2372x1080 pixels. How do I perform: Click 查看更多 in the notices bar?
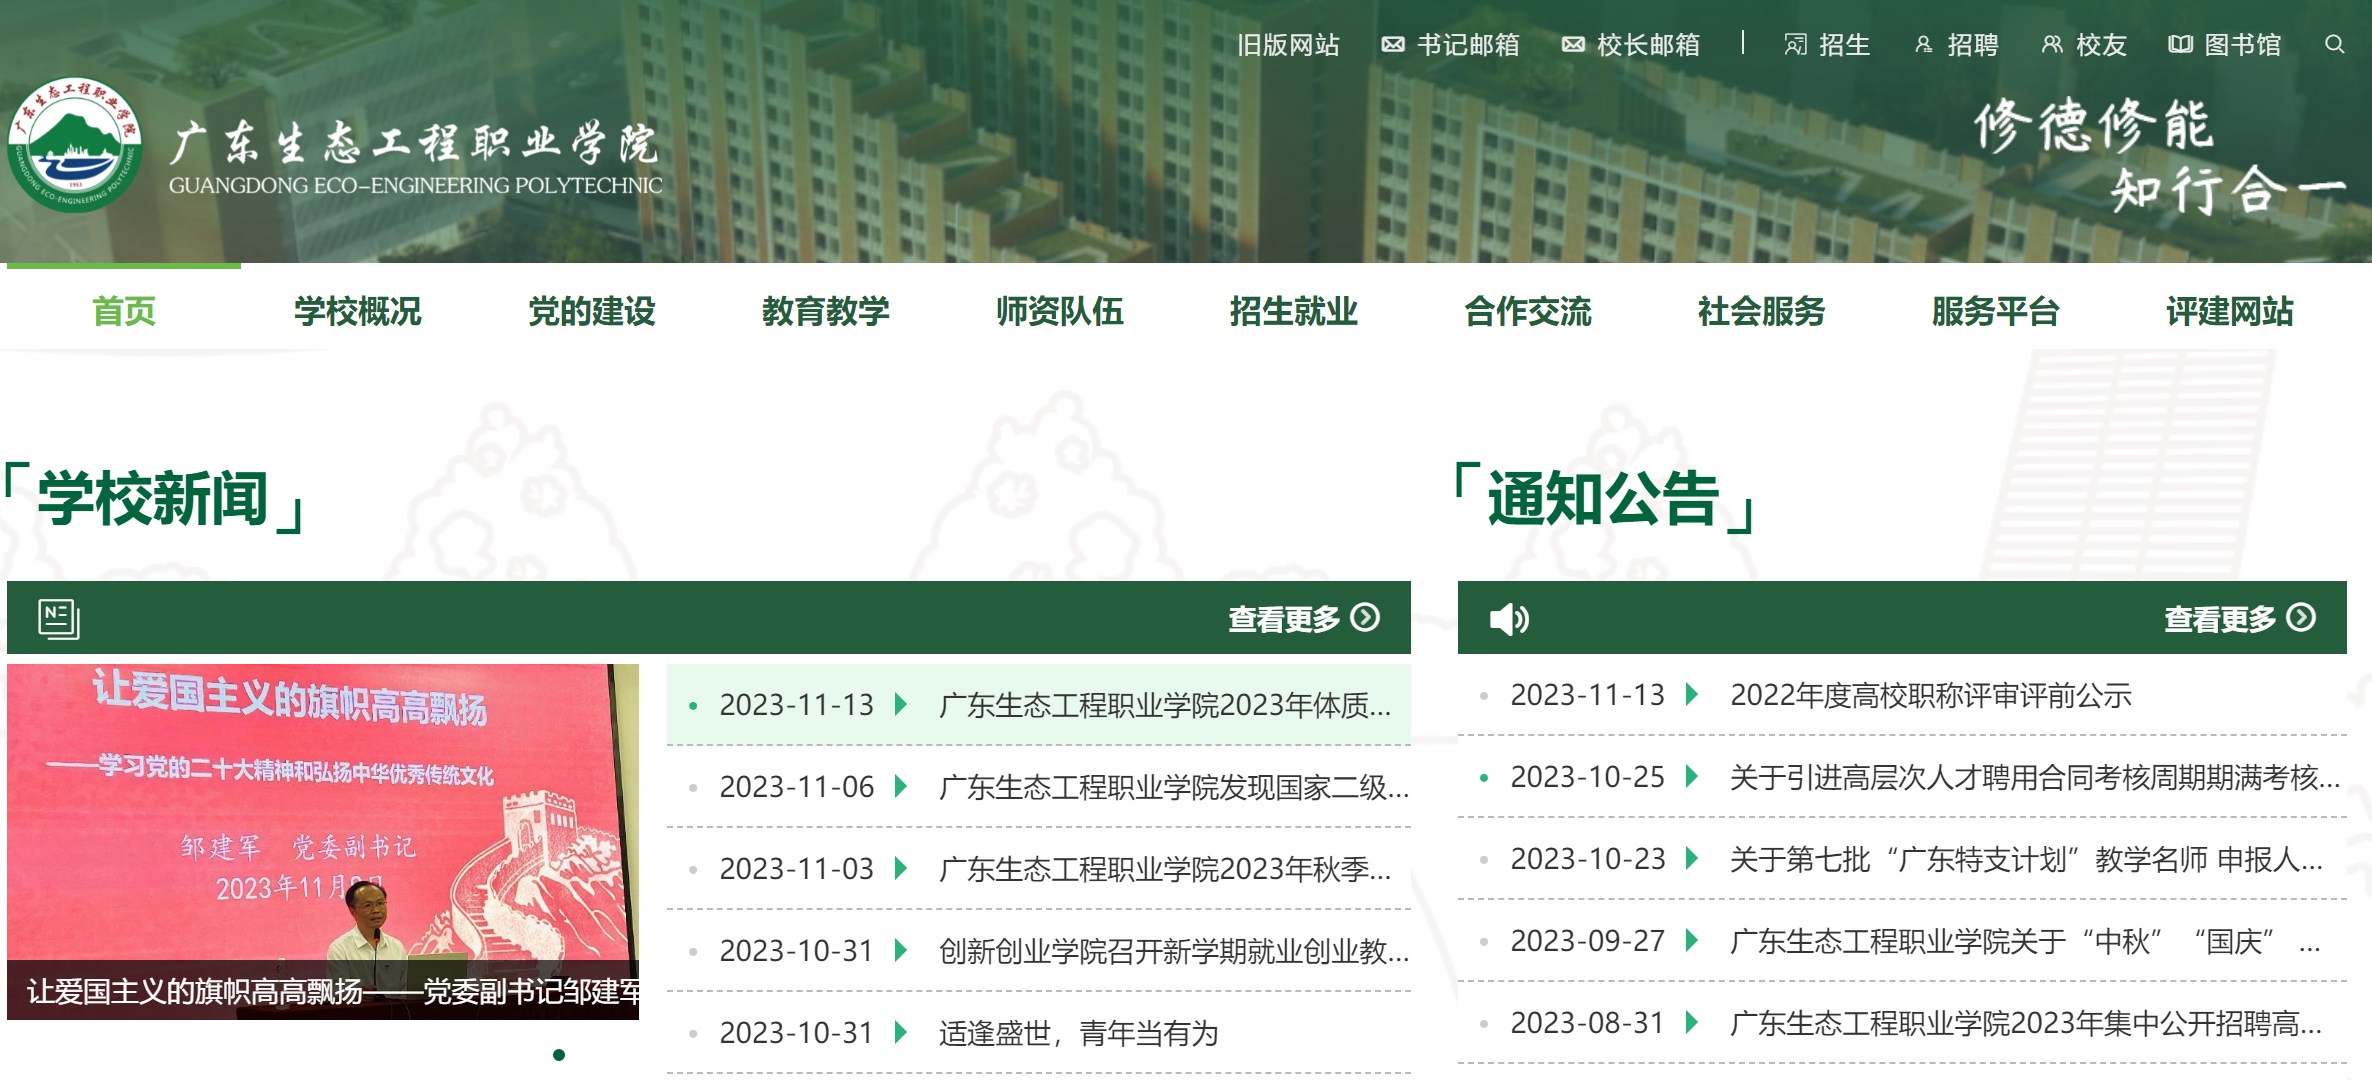point(2220,619)
